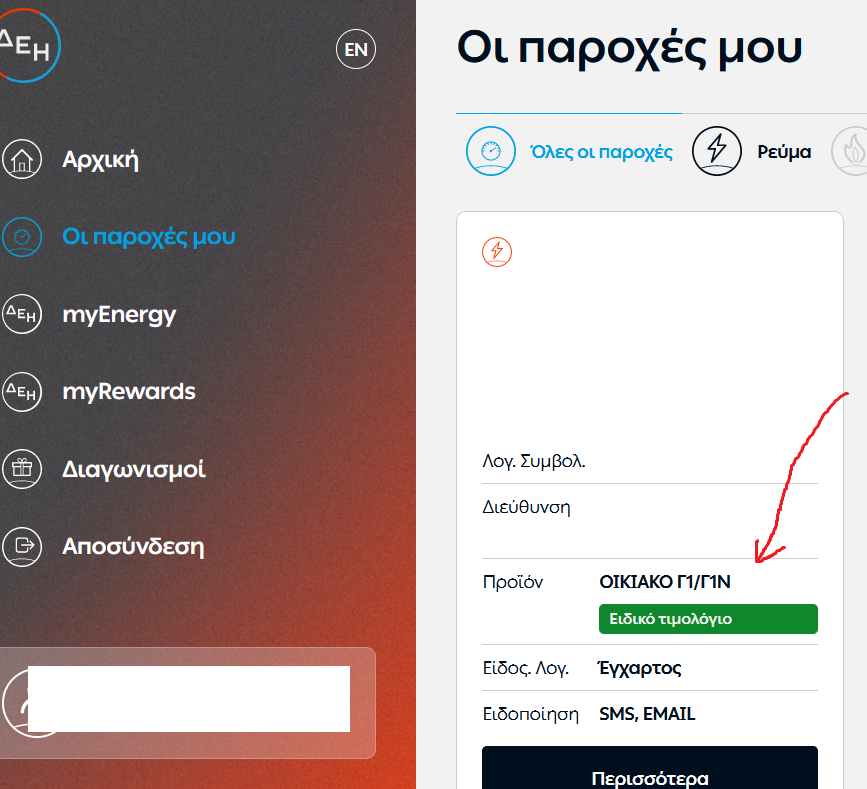
Task: Click the logout icon beside Αποσύνδεση
Action: click(22, 546)
